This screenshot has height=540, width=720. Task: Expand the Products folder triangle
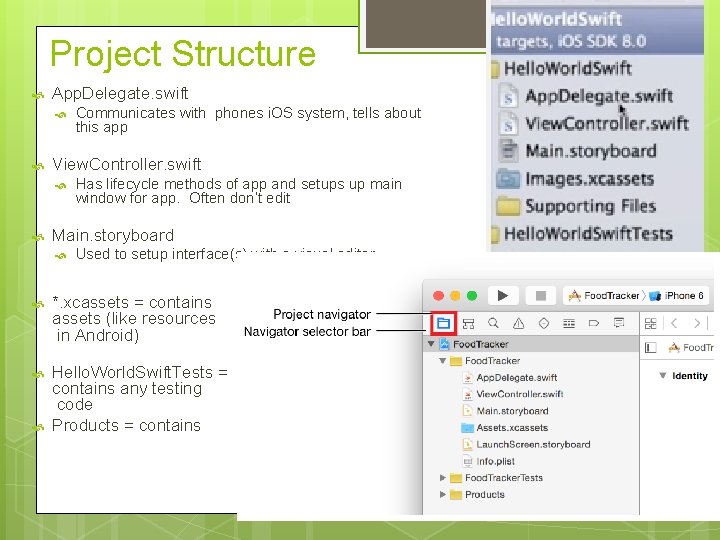coord(443,495)
